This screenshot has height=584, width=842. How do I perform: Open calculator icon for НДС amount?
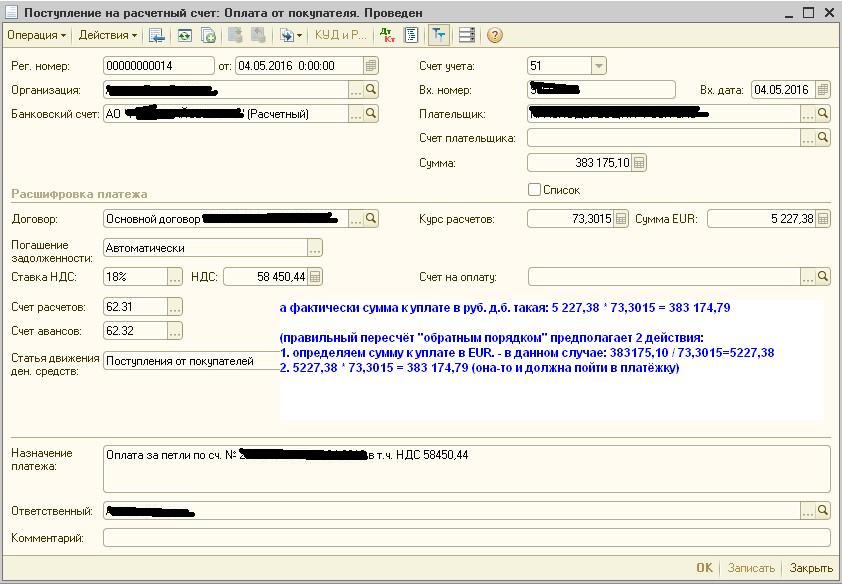315,277
